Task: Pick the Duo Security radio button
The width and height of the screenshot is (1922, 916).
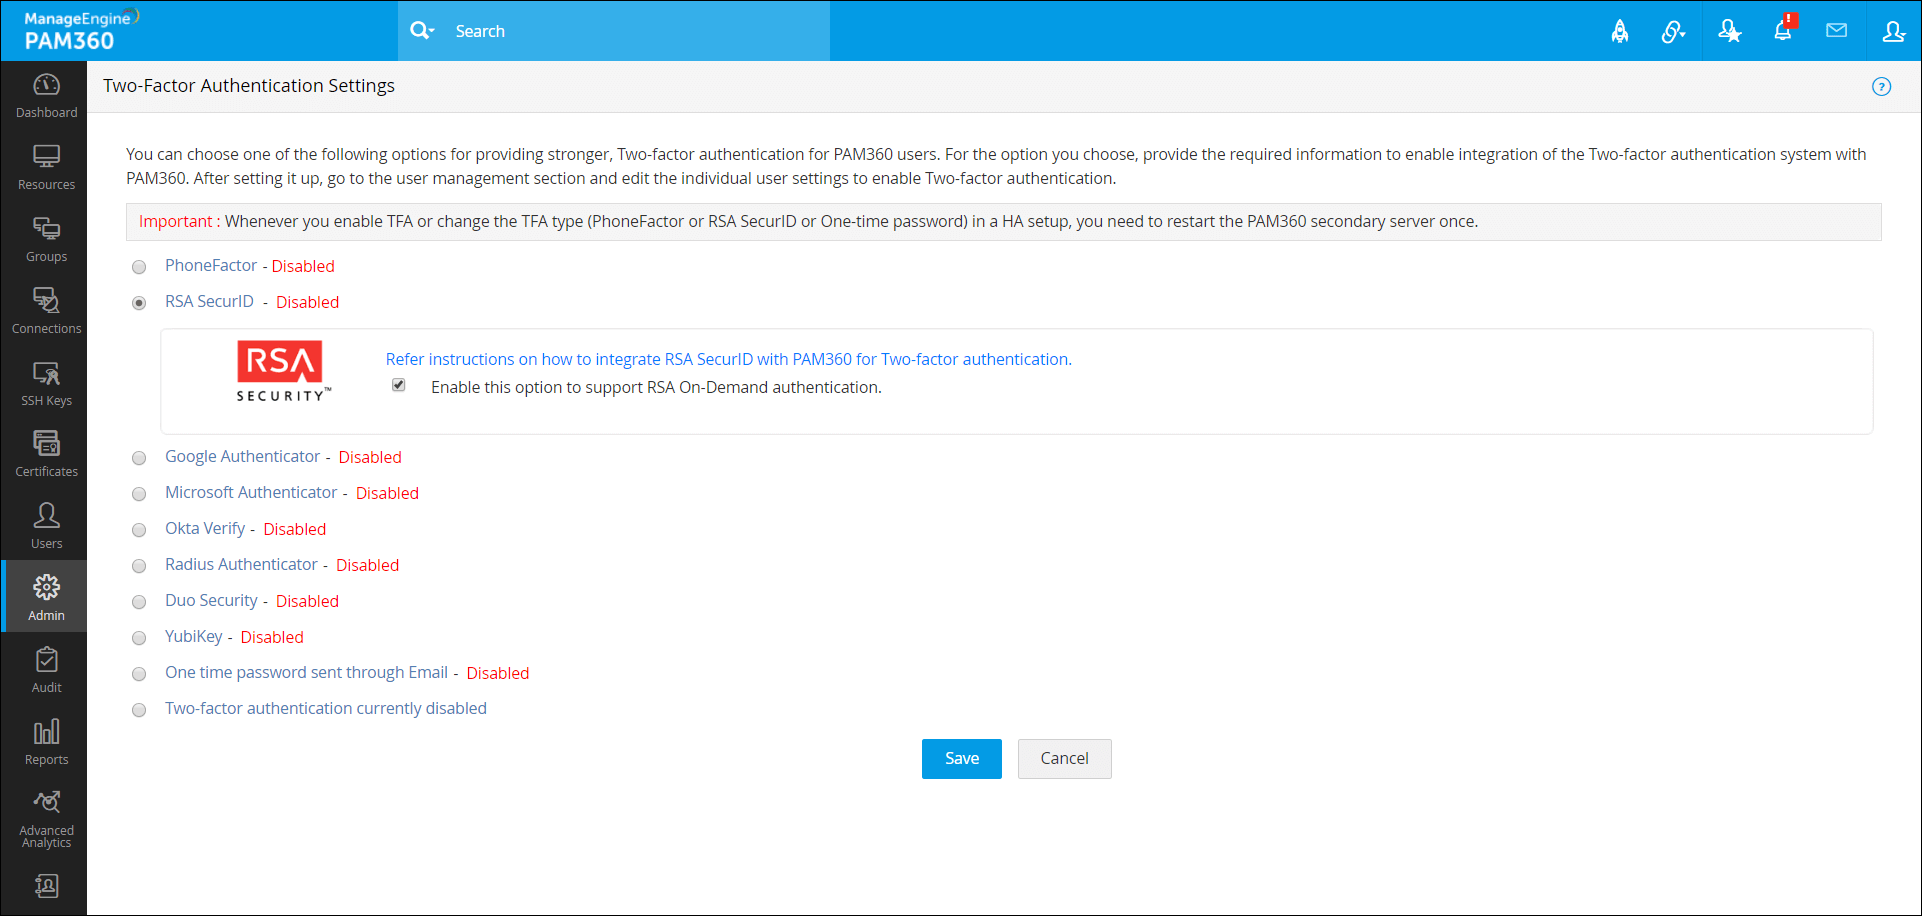Action: [x=139, y=602]
